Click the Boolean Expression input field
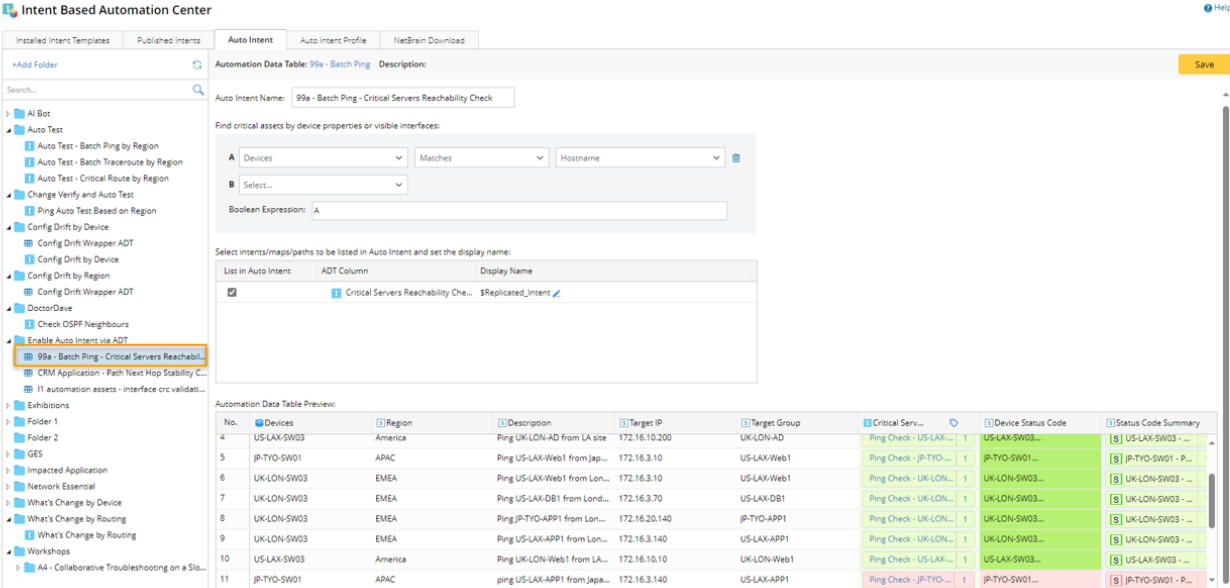The width and height of the screenshot is (1230, 588). click(518, 211)
